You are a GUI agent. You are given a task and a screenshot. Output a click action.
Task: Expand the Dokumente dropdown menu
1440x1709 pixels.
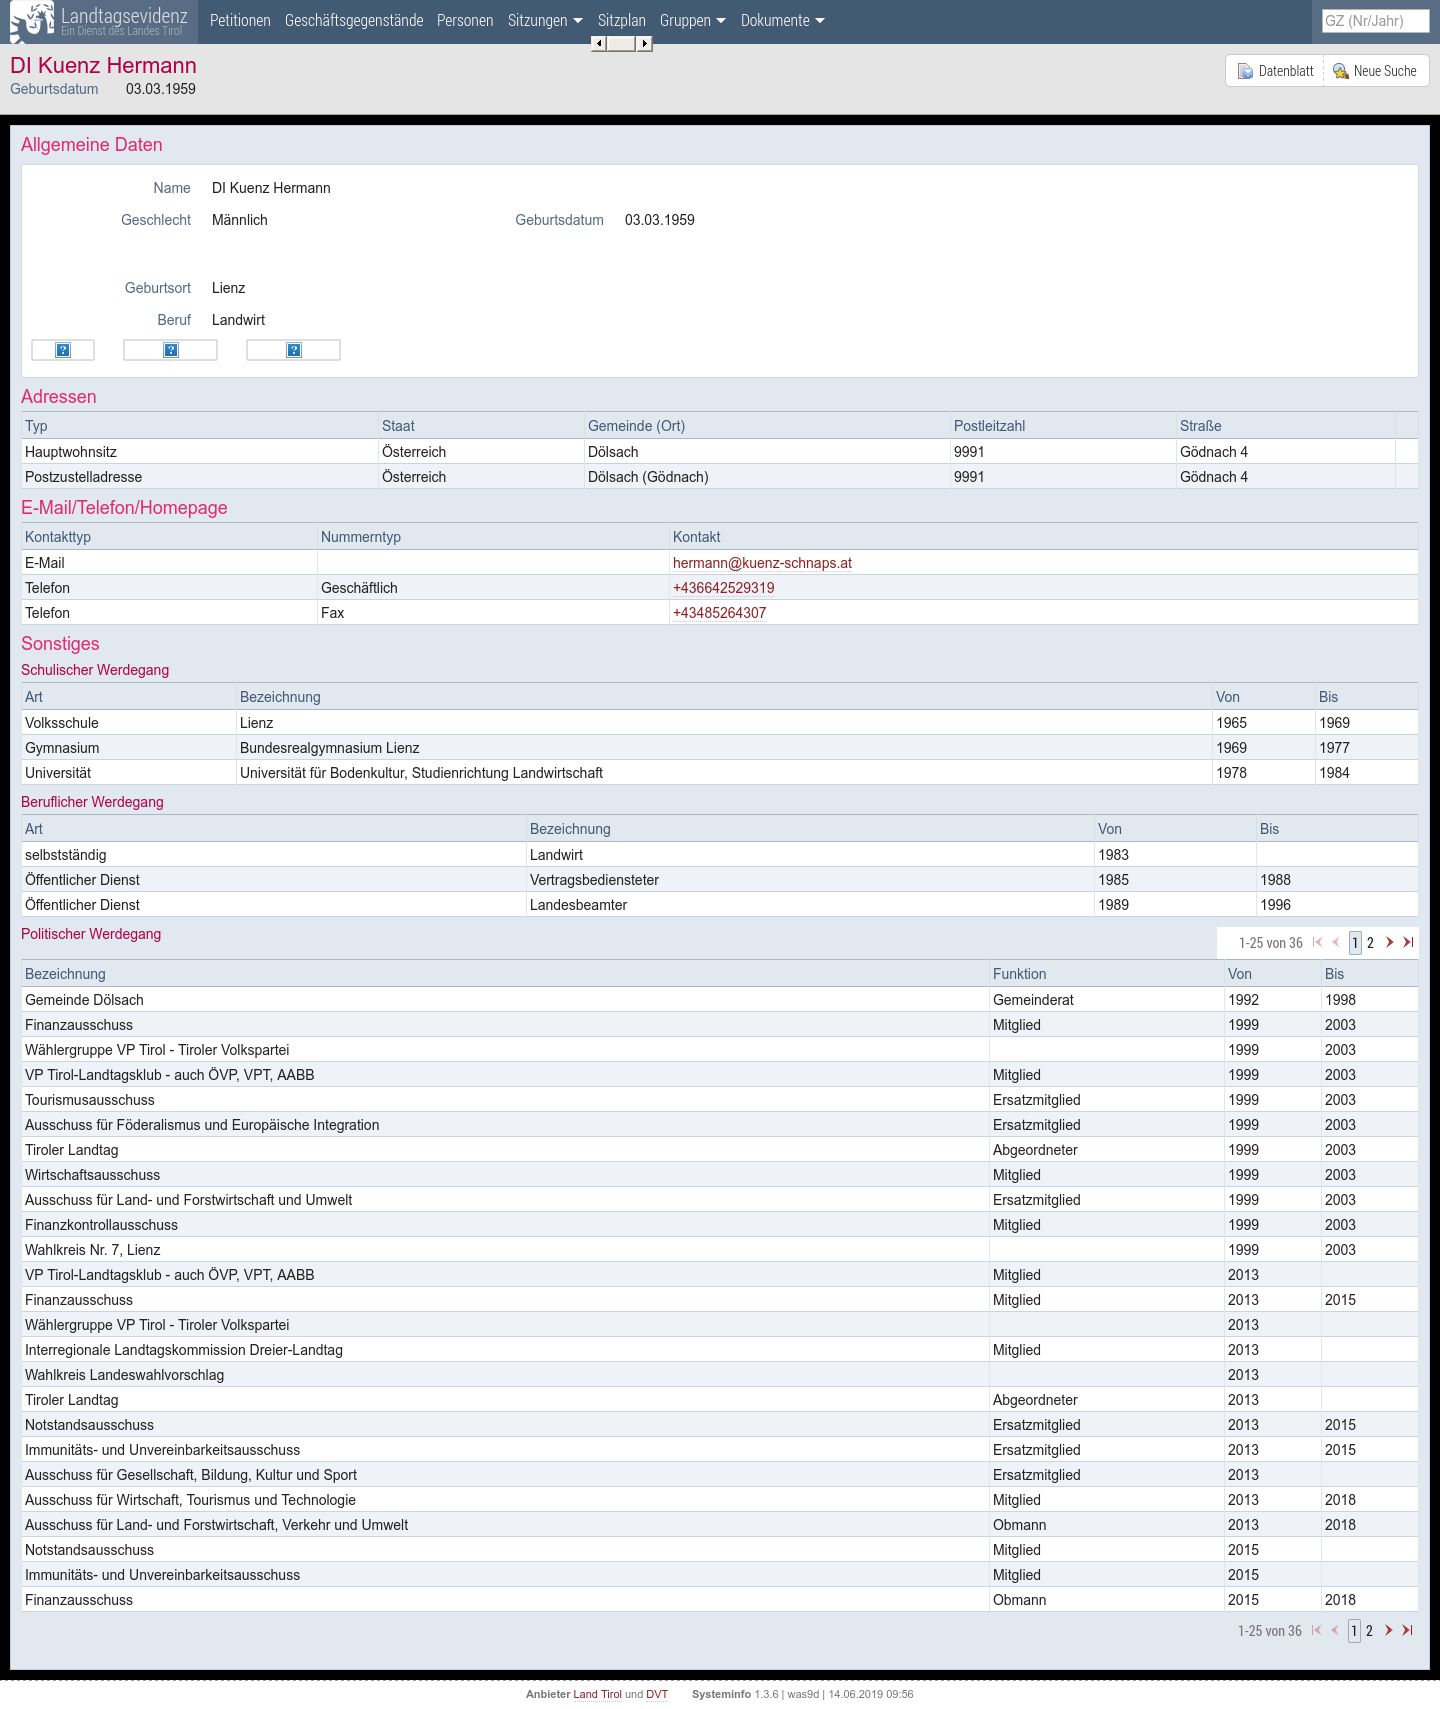pos(782,21)
